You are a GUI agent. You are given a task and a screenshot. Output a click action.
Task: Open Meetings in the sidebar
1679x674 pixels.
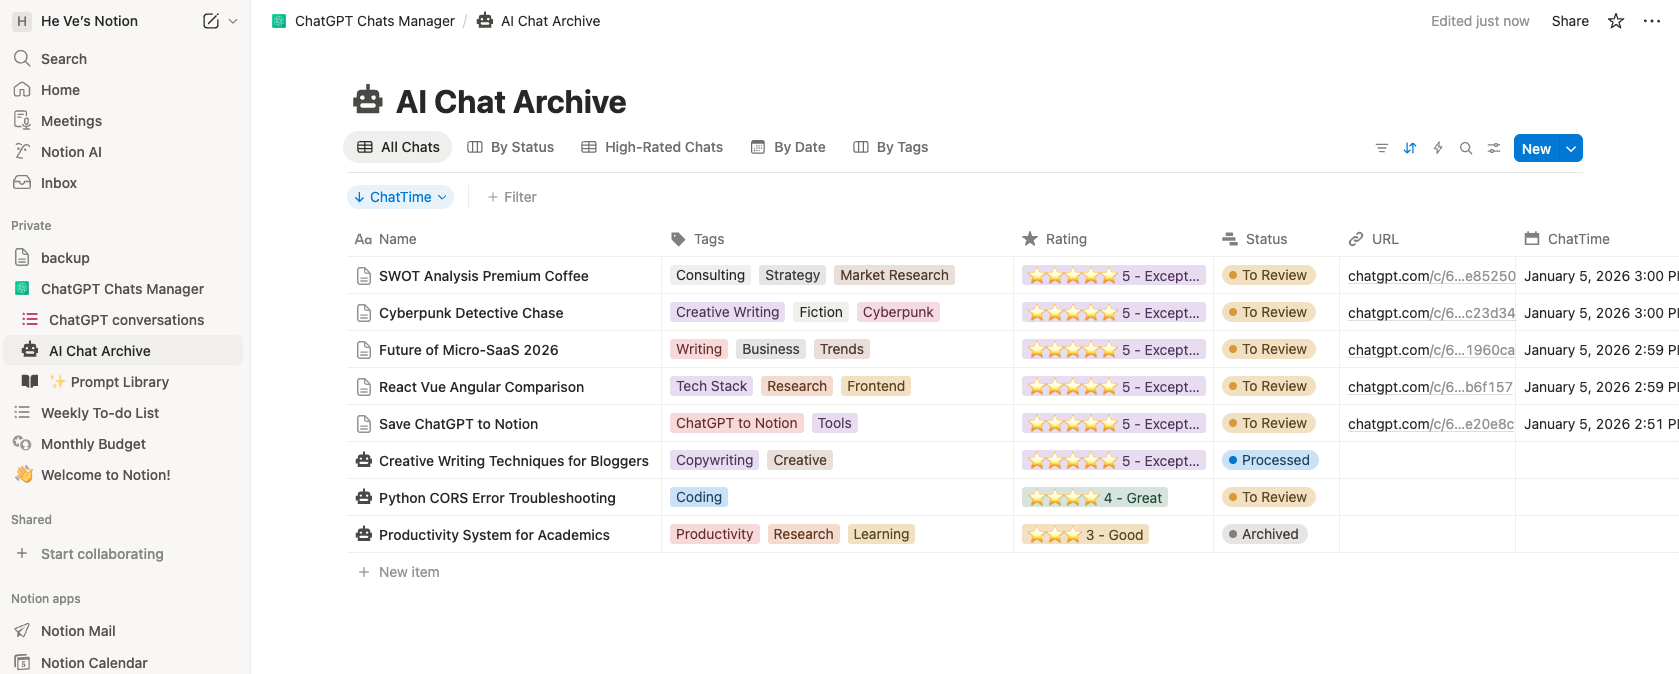point(125,121)
